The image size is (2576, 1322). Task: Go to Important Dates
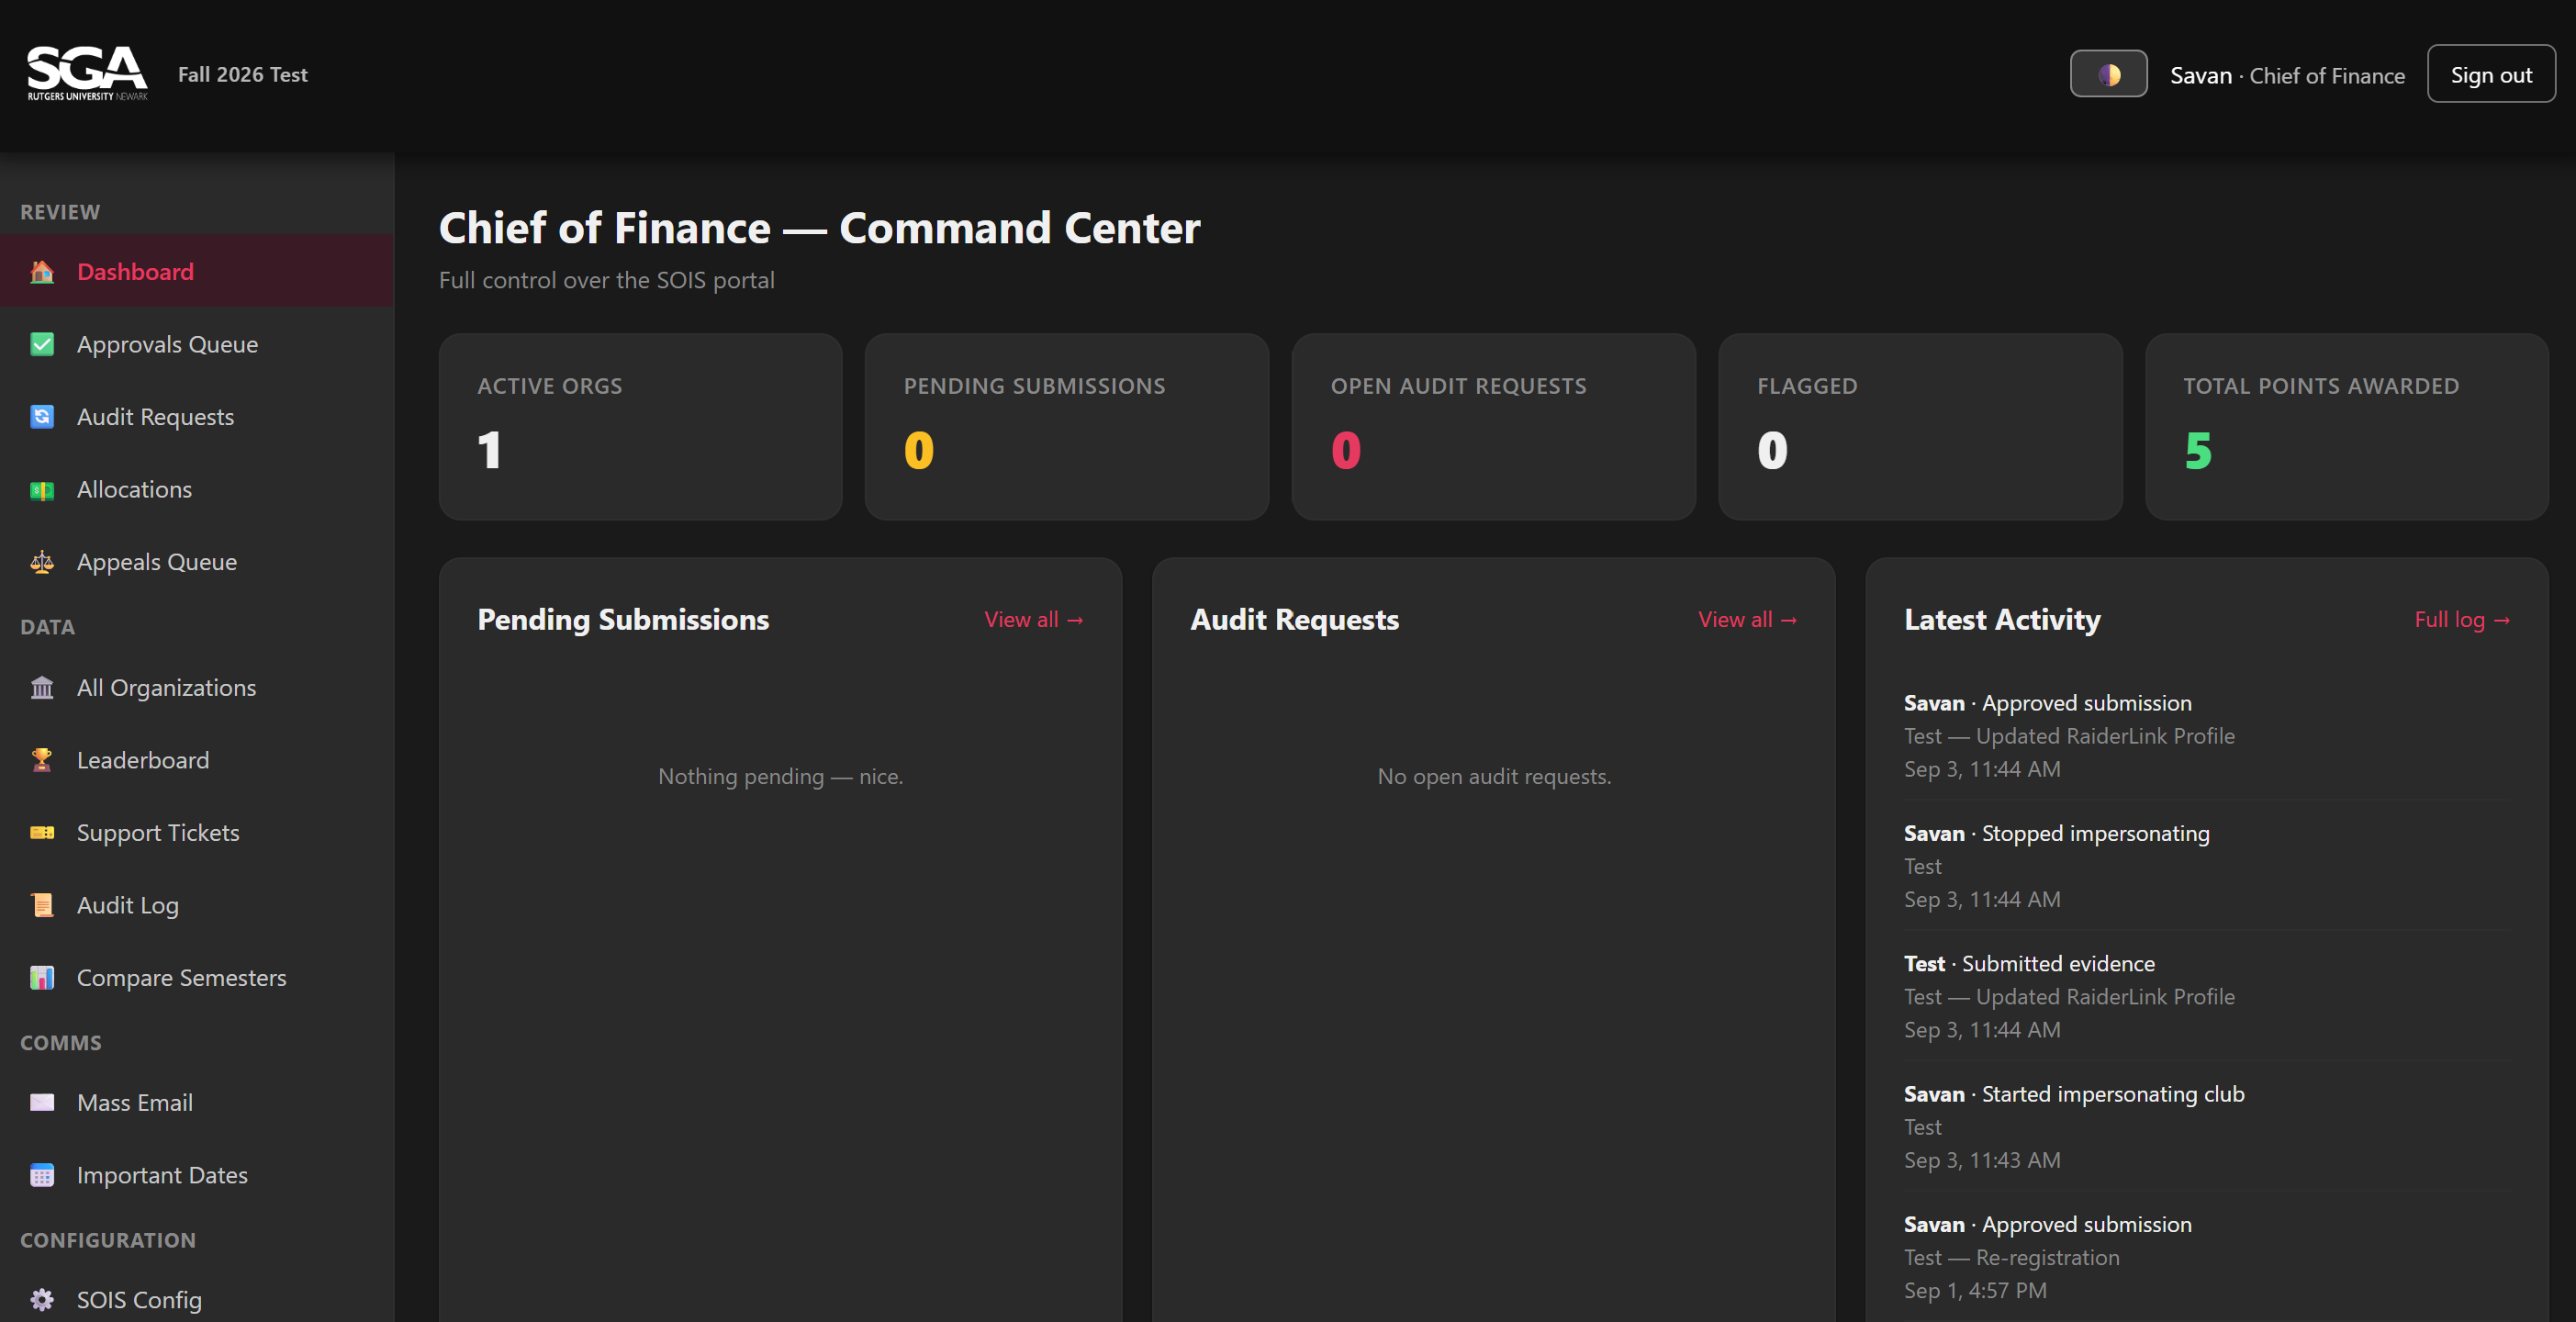197,1175
